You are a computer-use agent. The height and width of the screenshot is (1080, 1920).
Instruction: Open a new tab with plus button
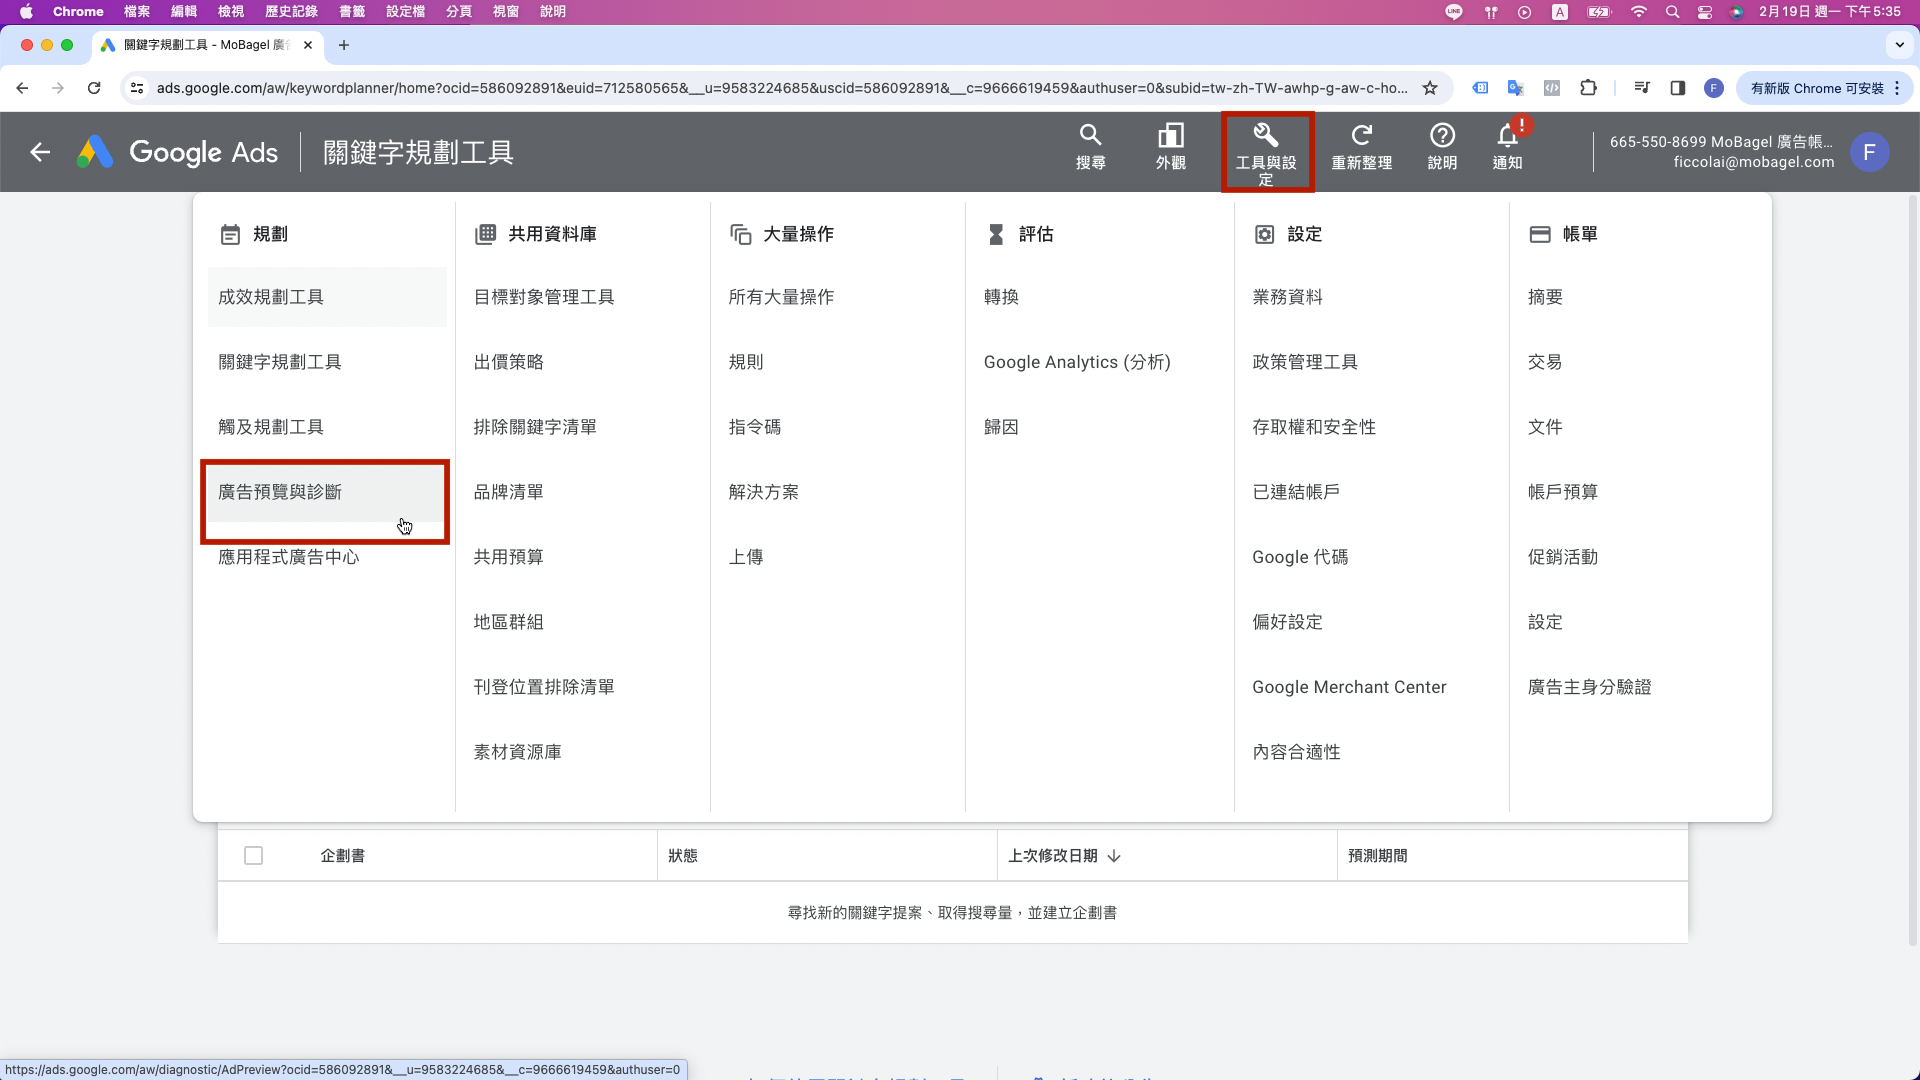click(x=344, y=45)
